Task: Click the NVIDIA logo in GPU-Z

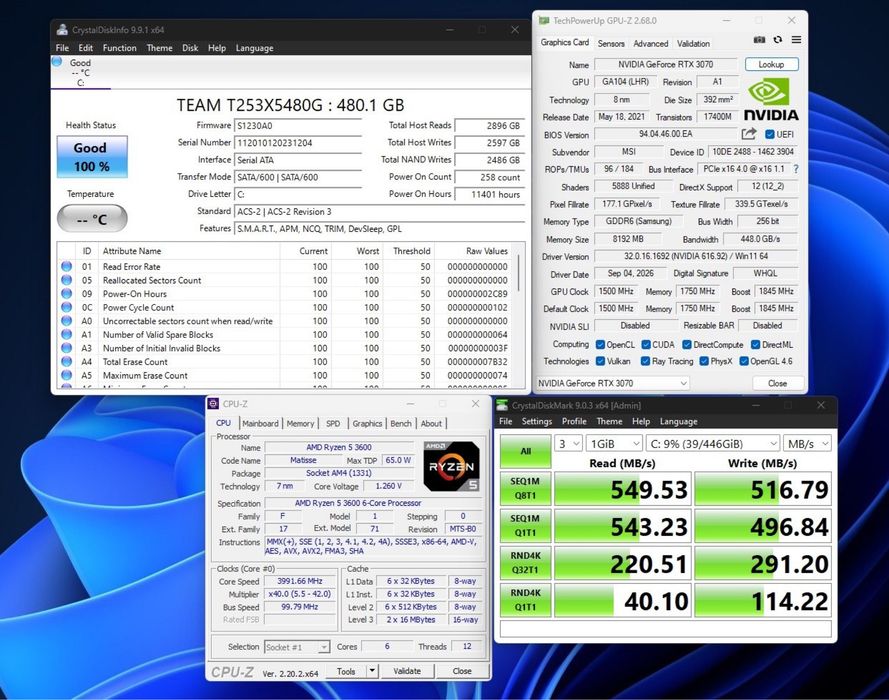Action: coord(770,100)
